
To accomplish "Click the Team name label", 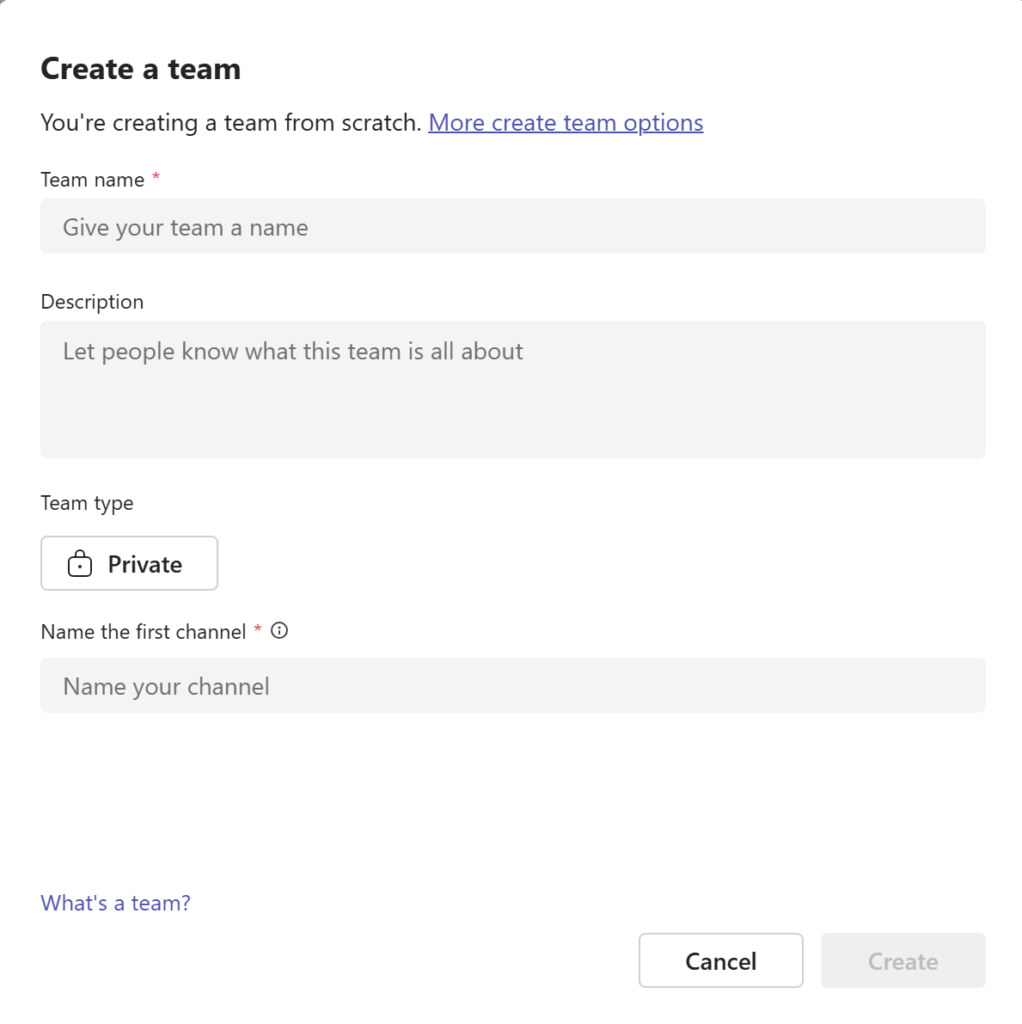I will (92, 180).
